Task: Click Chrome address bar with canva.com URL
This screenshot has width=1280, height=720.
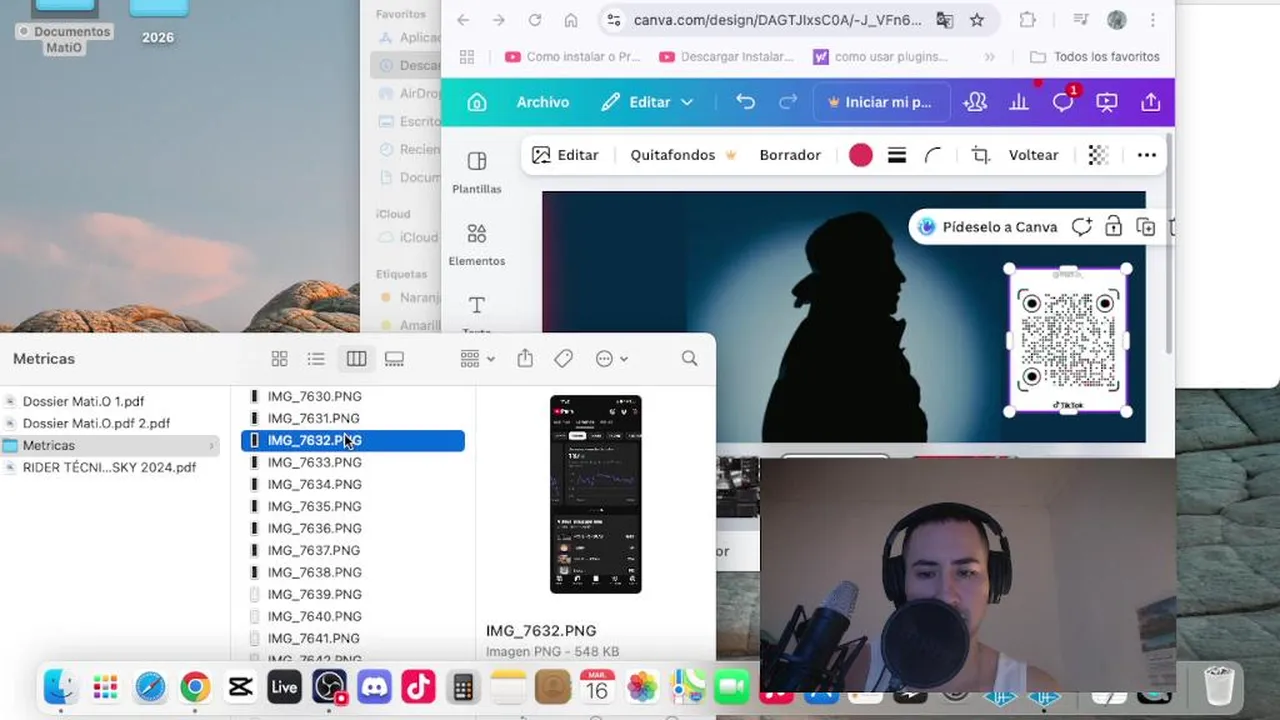Action: [x=777, y=20]
